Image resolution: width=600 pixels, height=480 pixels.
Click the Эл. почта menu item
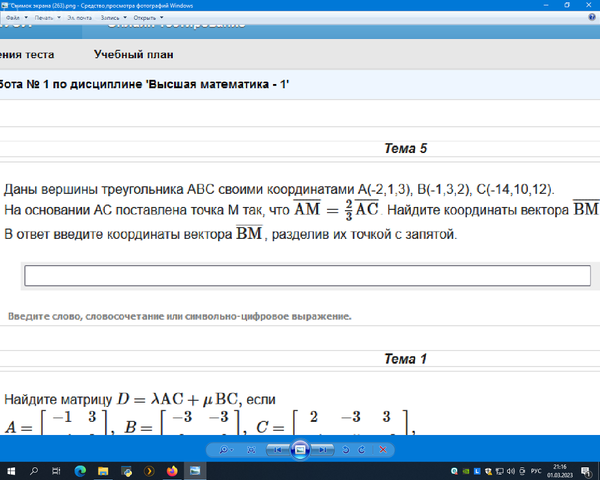[80, 18]
